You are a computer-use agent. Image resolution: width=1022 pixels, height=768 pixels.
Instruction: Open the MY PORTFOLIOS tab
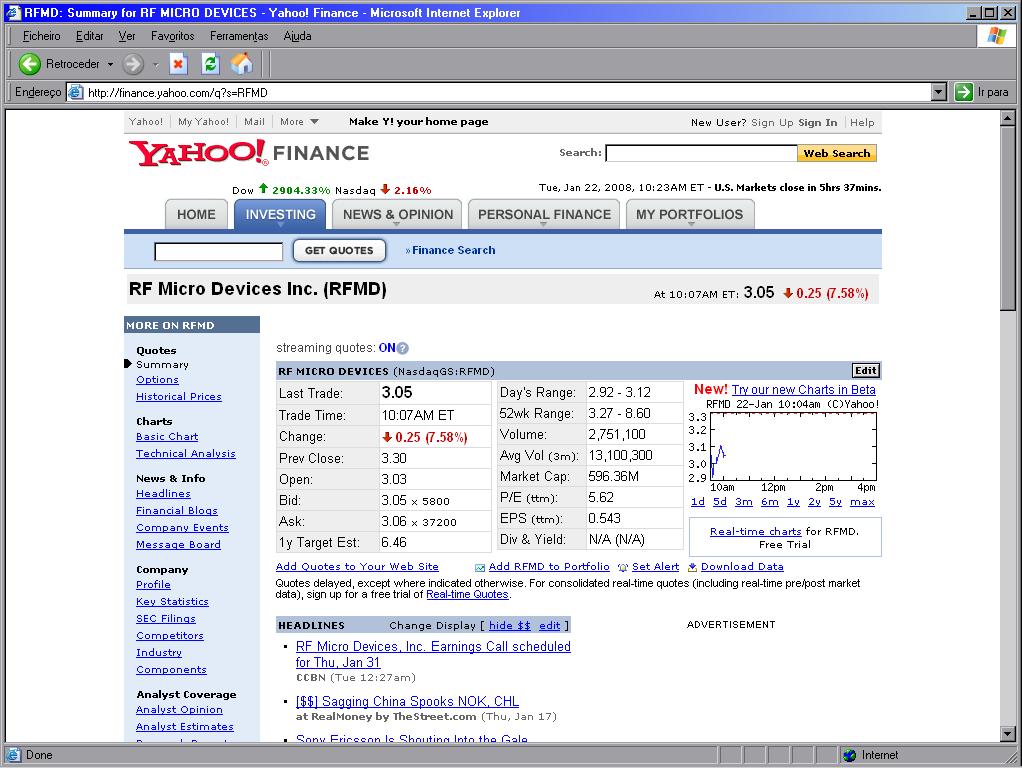[x=690, y=214]
